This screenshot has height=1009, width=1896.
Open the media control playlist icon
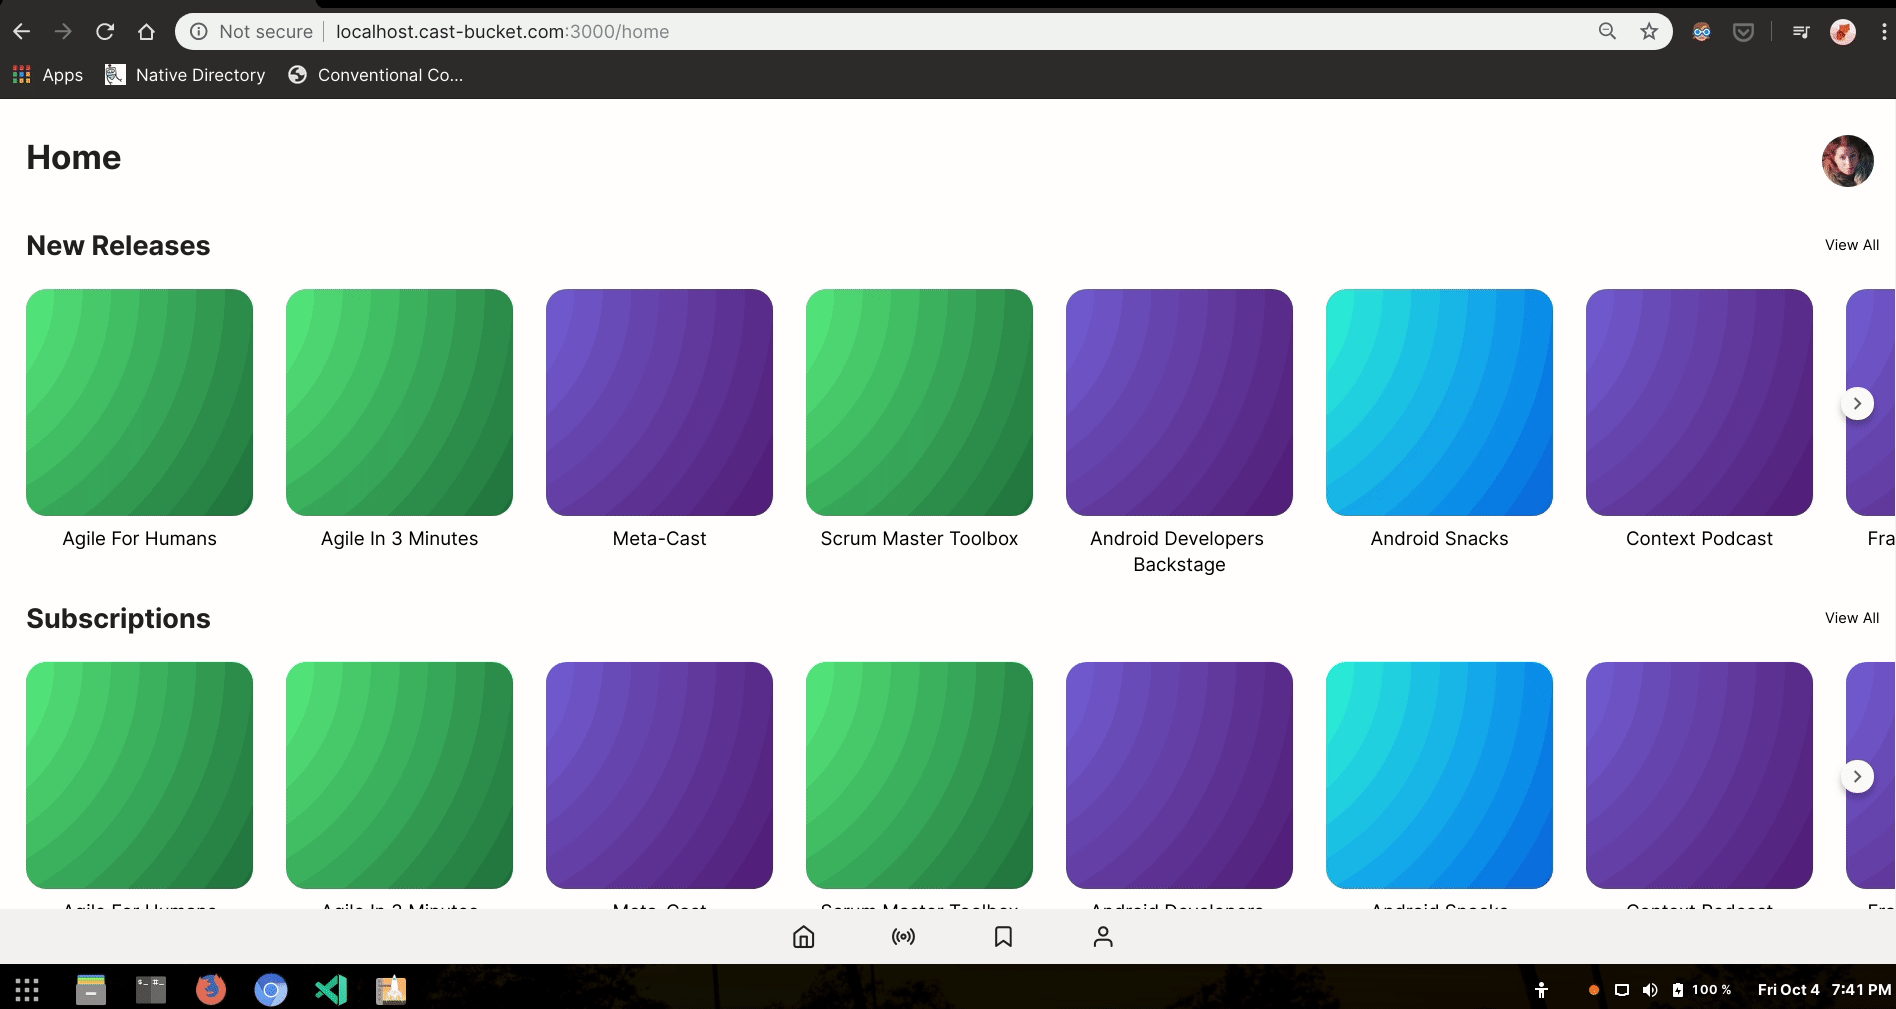click(1801, 32)
